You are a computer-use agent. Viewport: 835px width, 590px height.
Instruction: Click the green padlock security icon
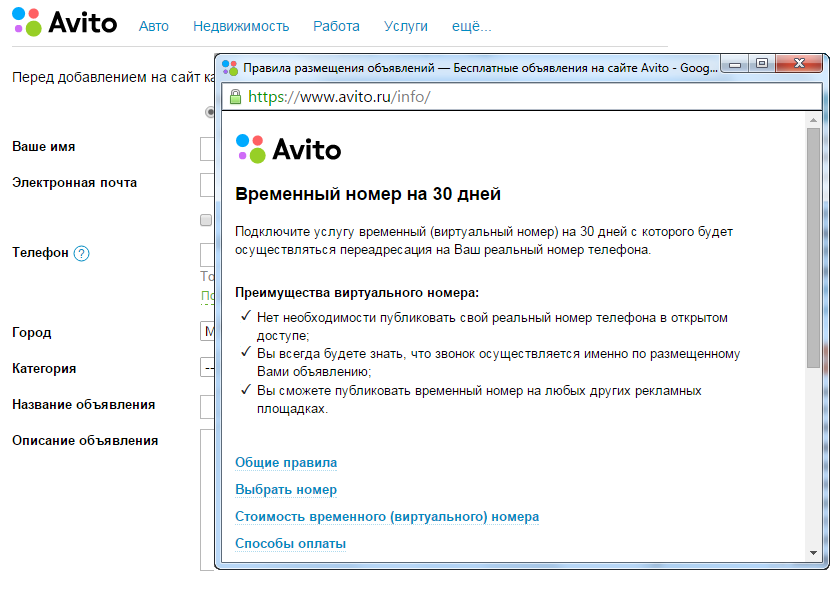(235, 97)
